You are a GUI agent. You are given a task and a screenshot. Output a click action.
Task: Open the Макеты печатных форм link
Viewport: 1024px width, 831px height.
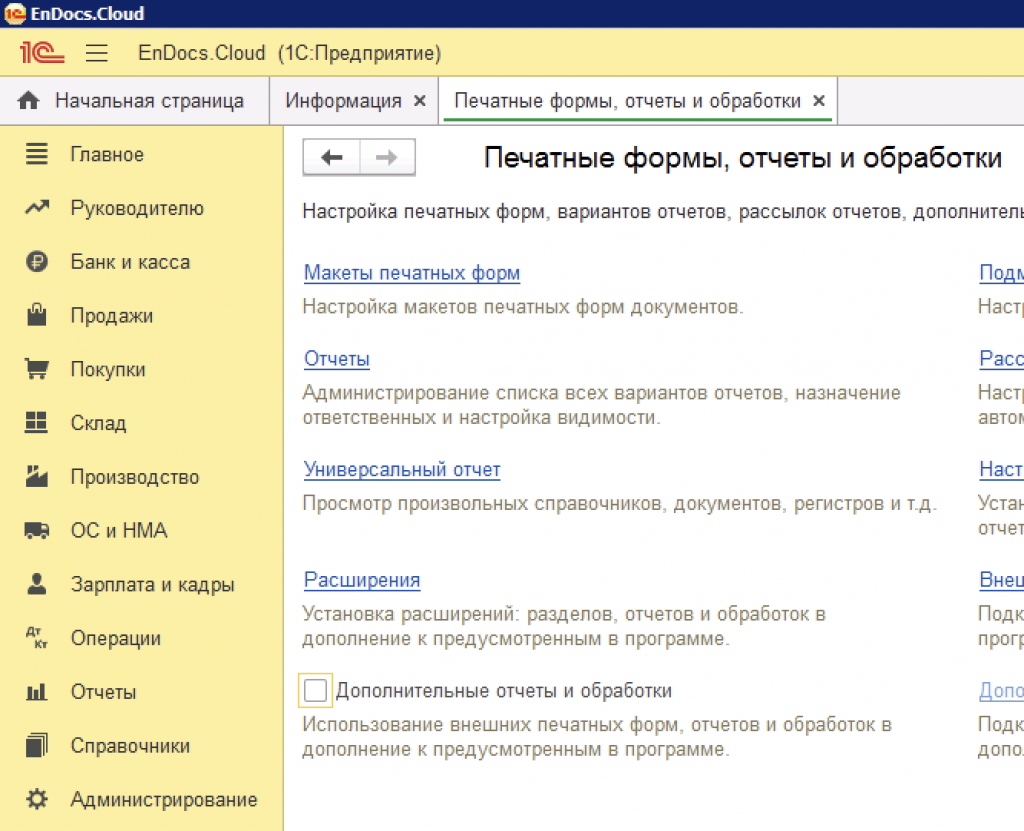412,272
